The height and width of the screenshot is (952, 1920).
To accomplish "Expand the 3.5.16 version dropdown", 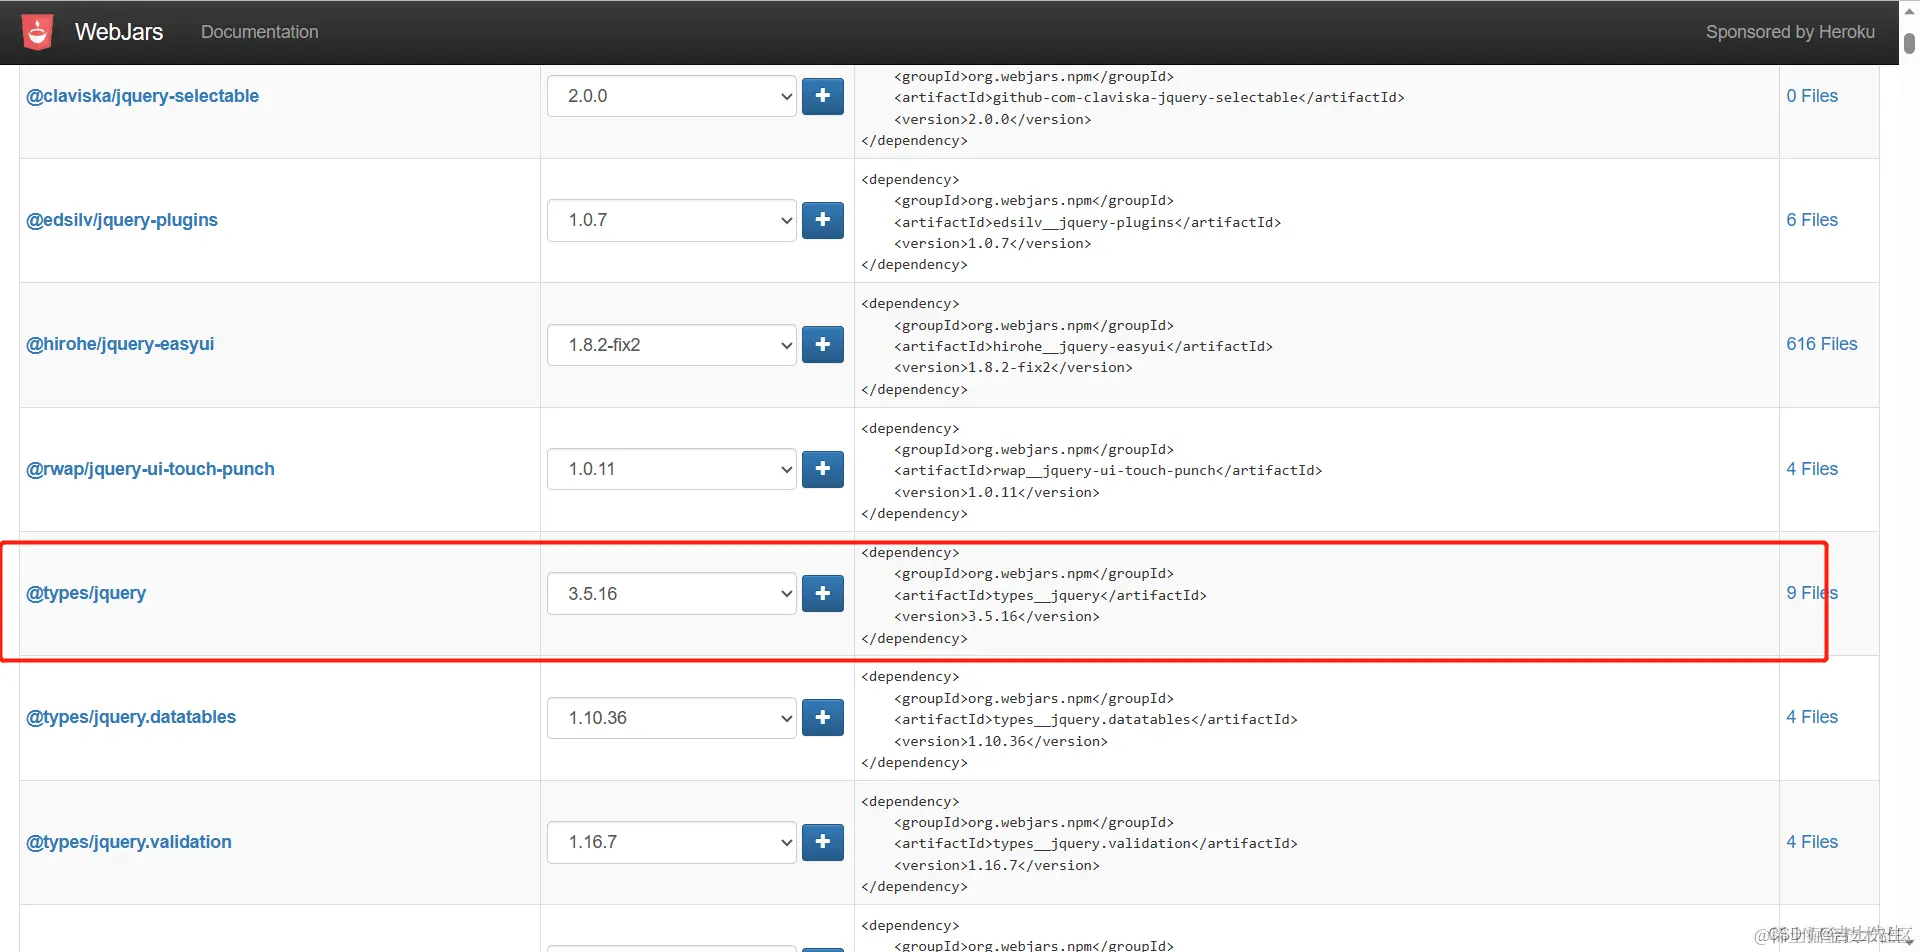I will point(672,593).
